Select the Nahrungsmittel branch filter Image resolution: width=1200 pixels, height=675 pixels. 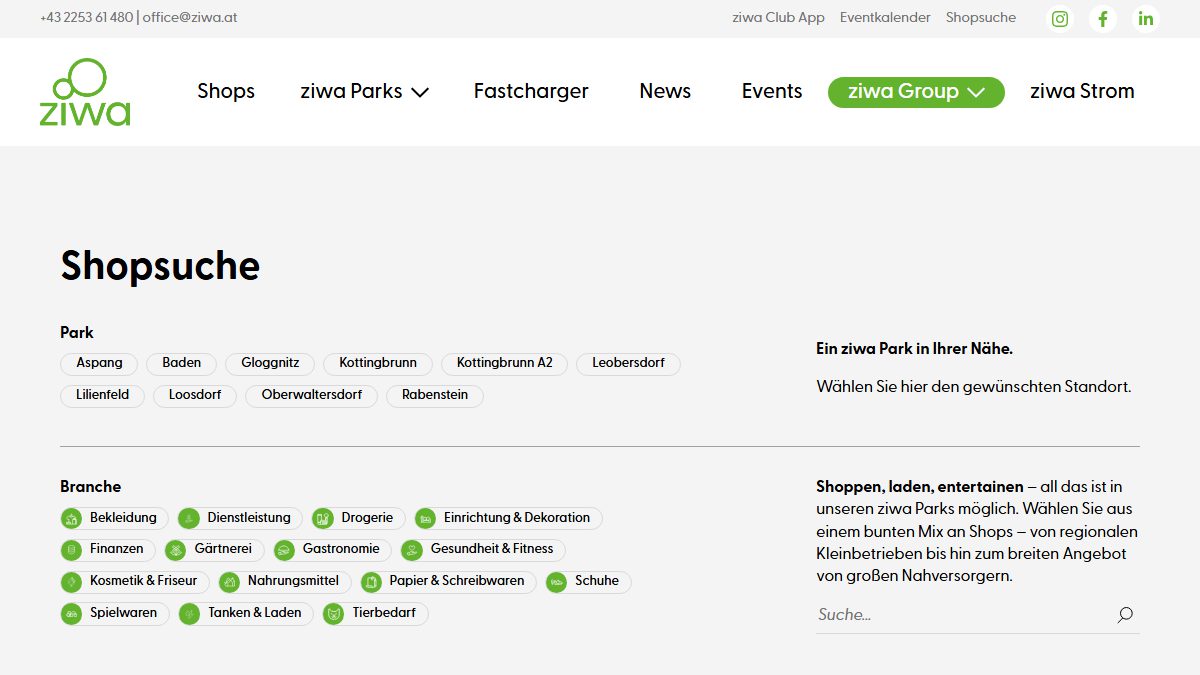pyautogui.click(x=284, y=582)
